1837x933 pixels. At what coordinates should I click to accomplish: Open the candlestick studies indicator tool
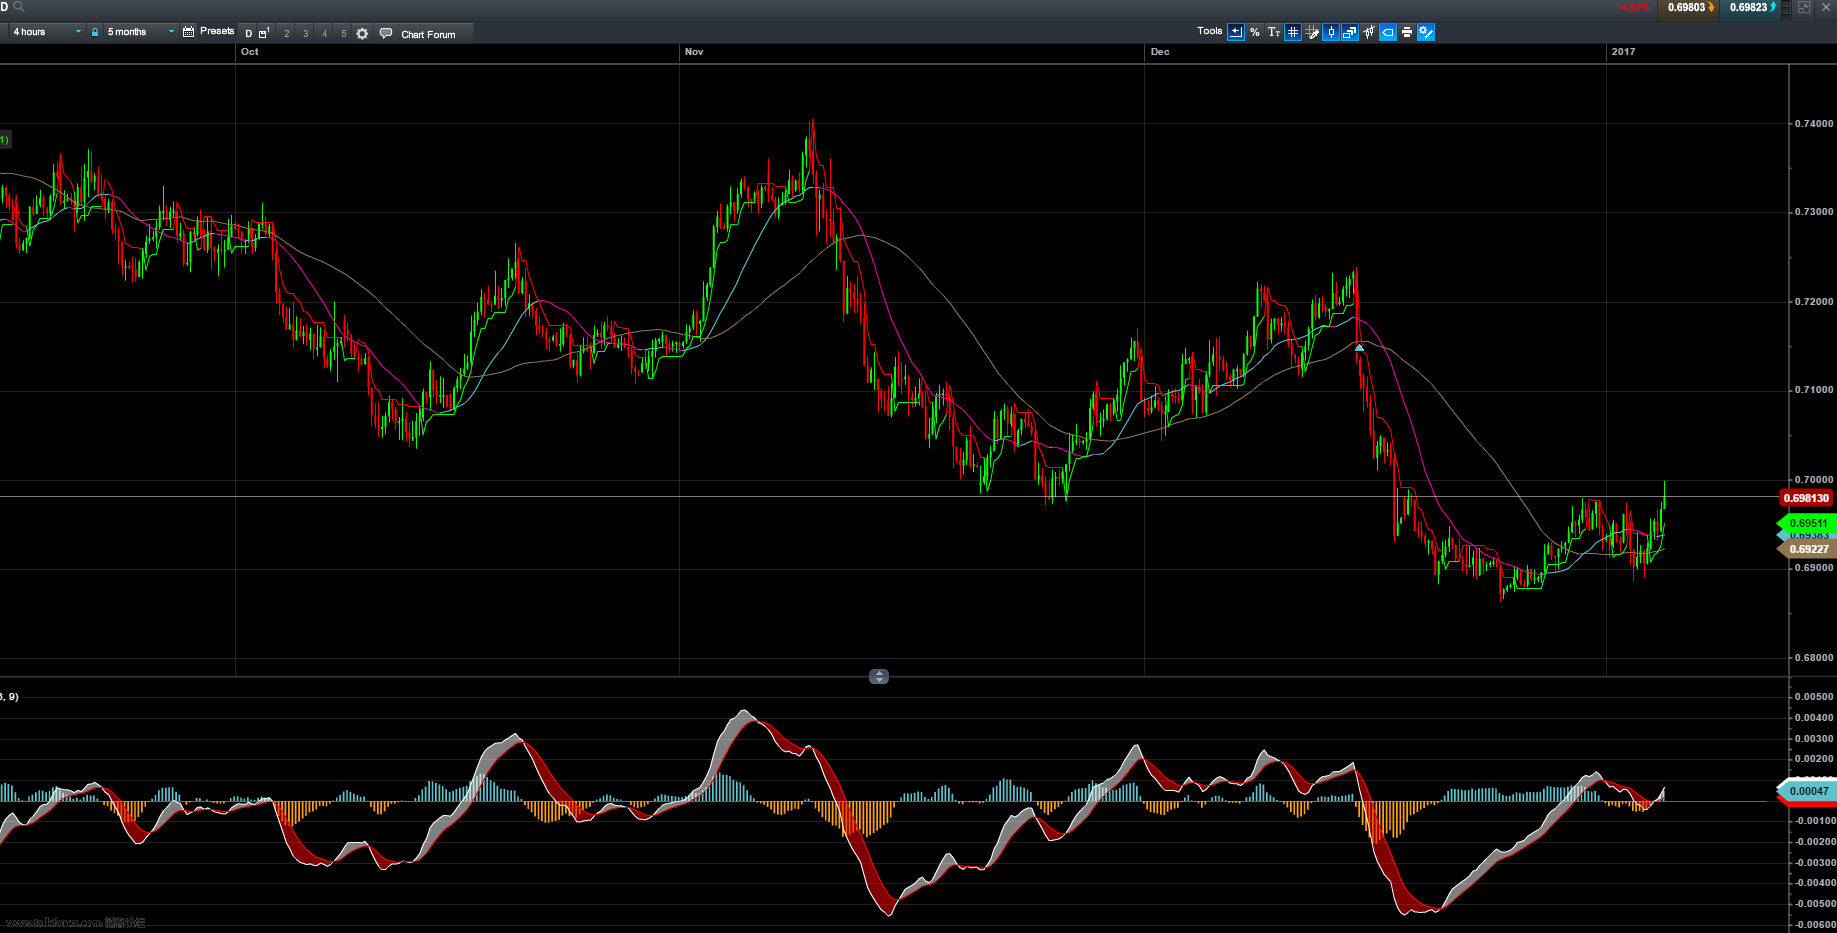[1369, 32]
